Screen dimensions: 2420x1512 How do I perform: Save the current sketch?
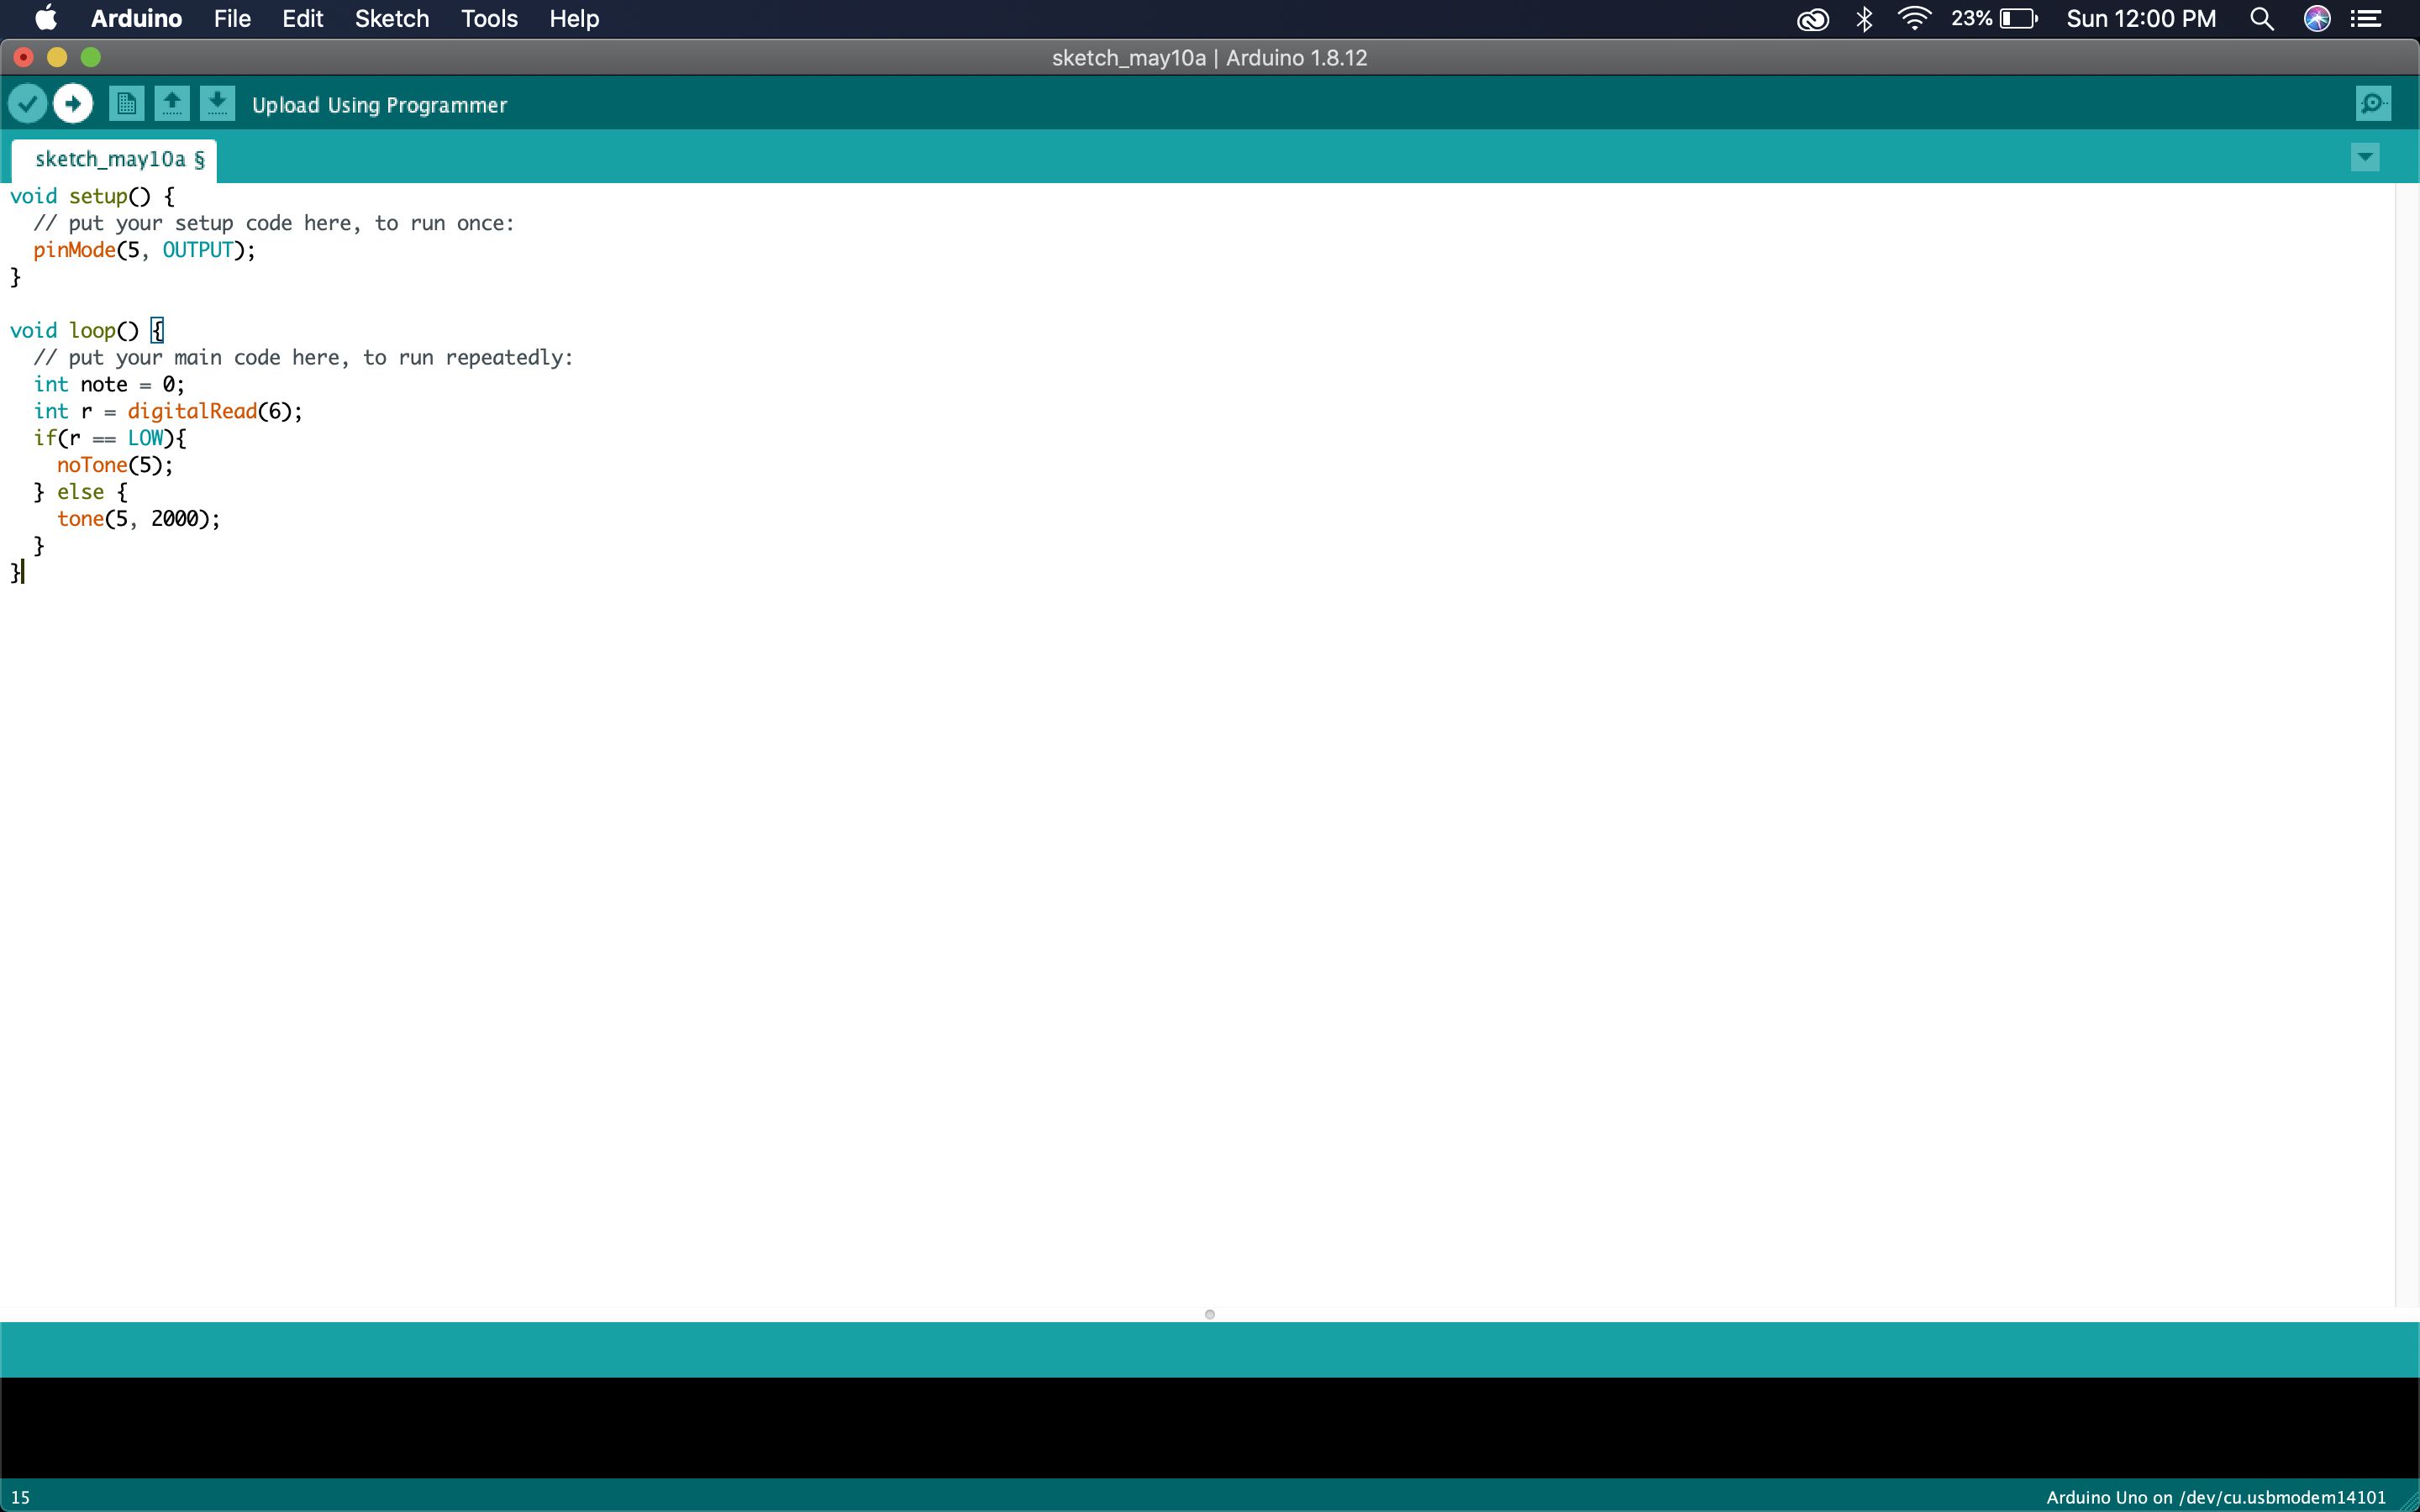[218, 103]
